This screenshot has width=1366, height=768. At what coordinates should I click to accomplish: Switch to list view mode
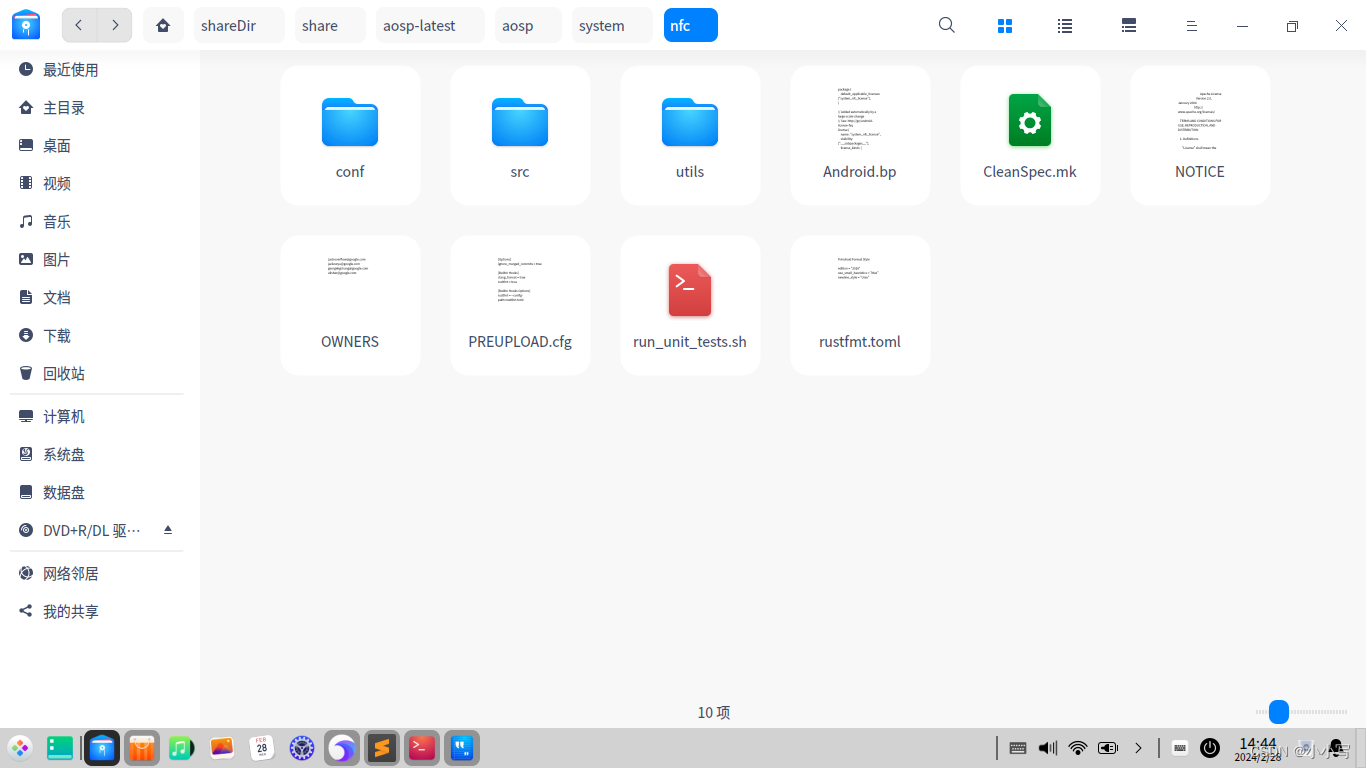pyautogui.click(x=1065, y=25)
